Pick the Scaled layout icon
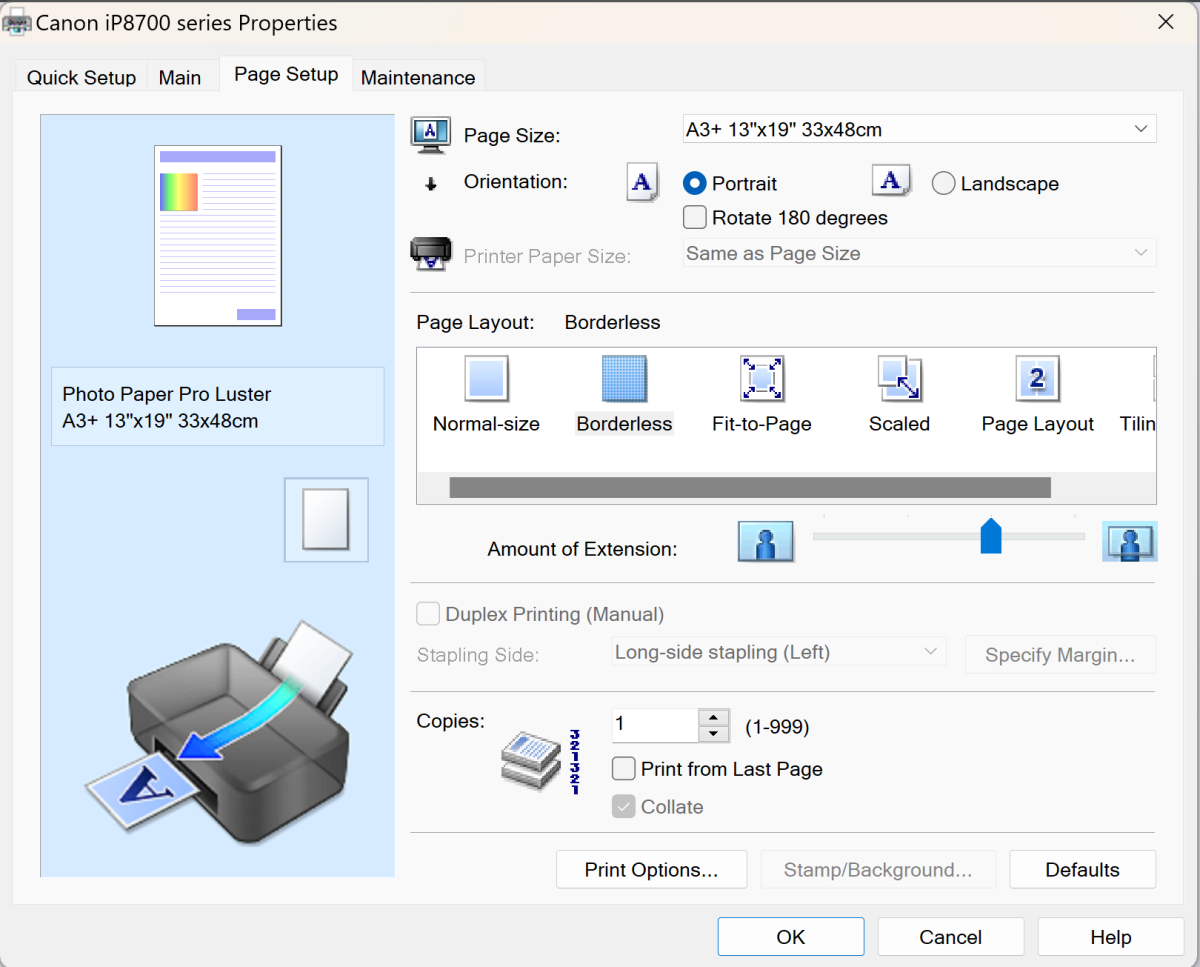 [899, 380]
